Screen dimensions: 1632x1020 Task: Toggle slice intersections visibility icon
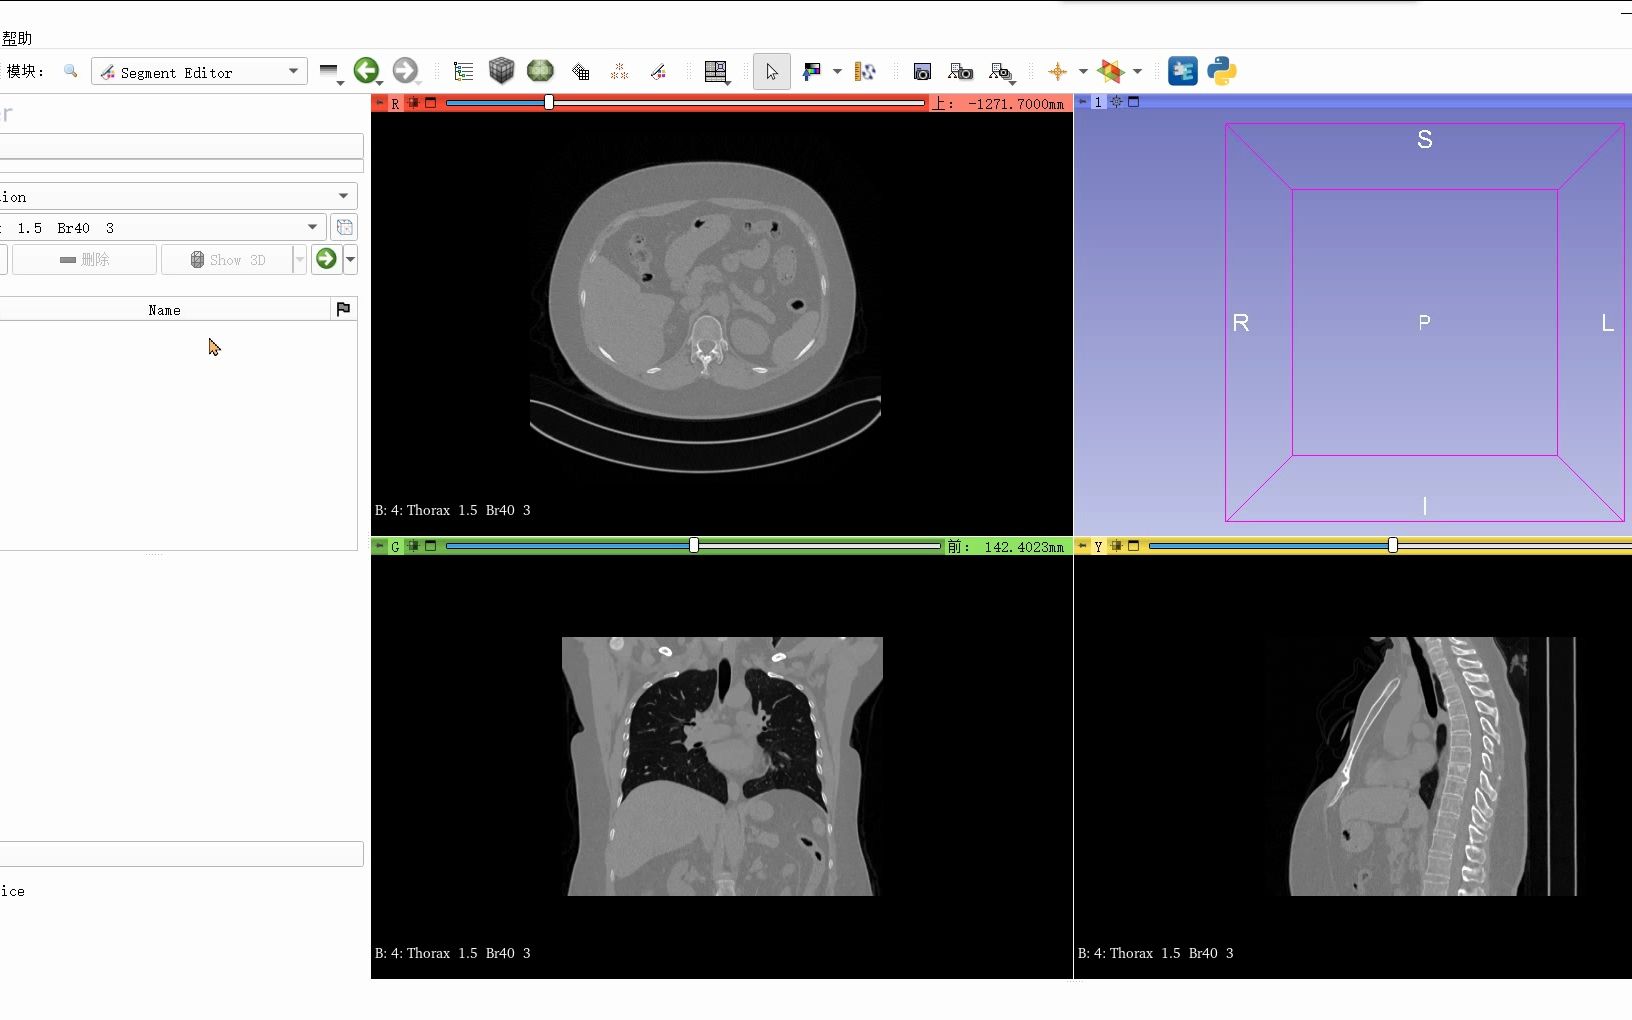tap(1111, 71)
